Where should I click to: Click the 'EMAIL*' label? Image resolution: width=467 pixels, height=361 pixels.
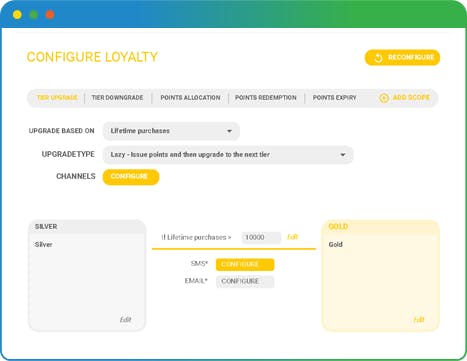(x=196, y=281)
